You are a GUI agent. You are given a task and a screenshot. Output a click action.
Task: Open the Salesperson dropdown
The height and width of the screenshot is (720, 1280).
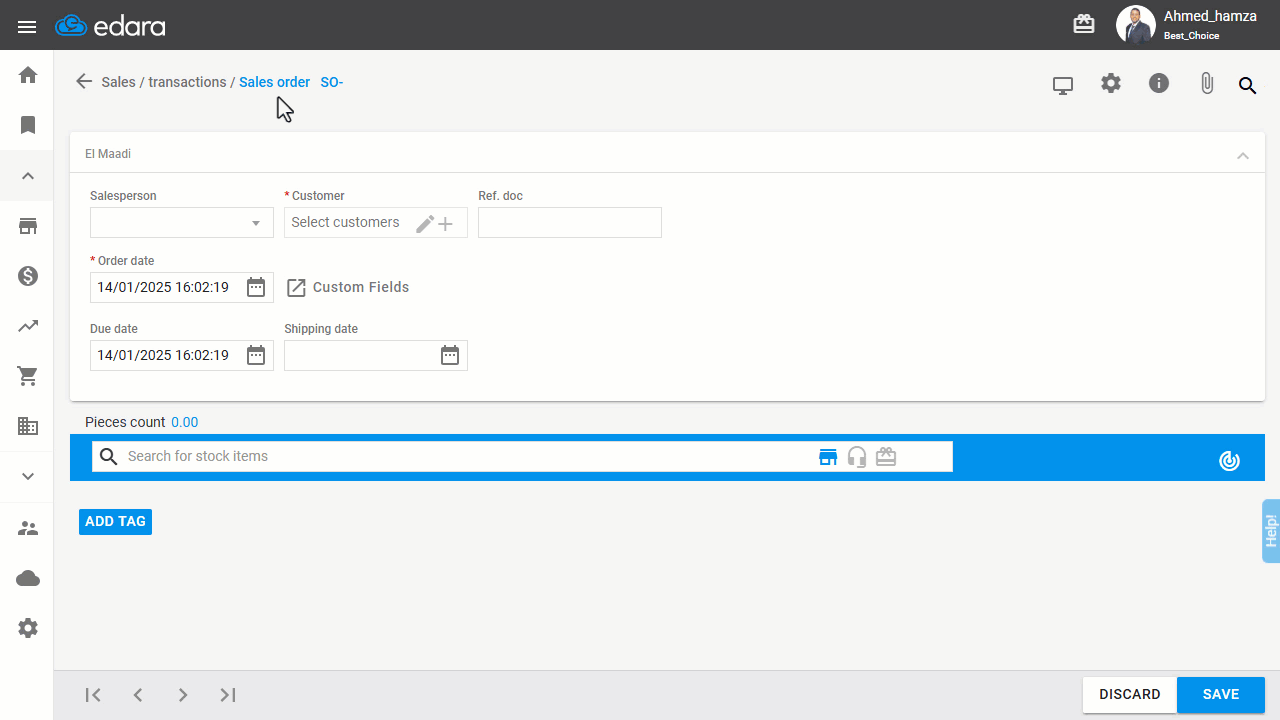(x=182, y=222)
